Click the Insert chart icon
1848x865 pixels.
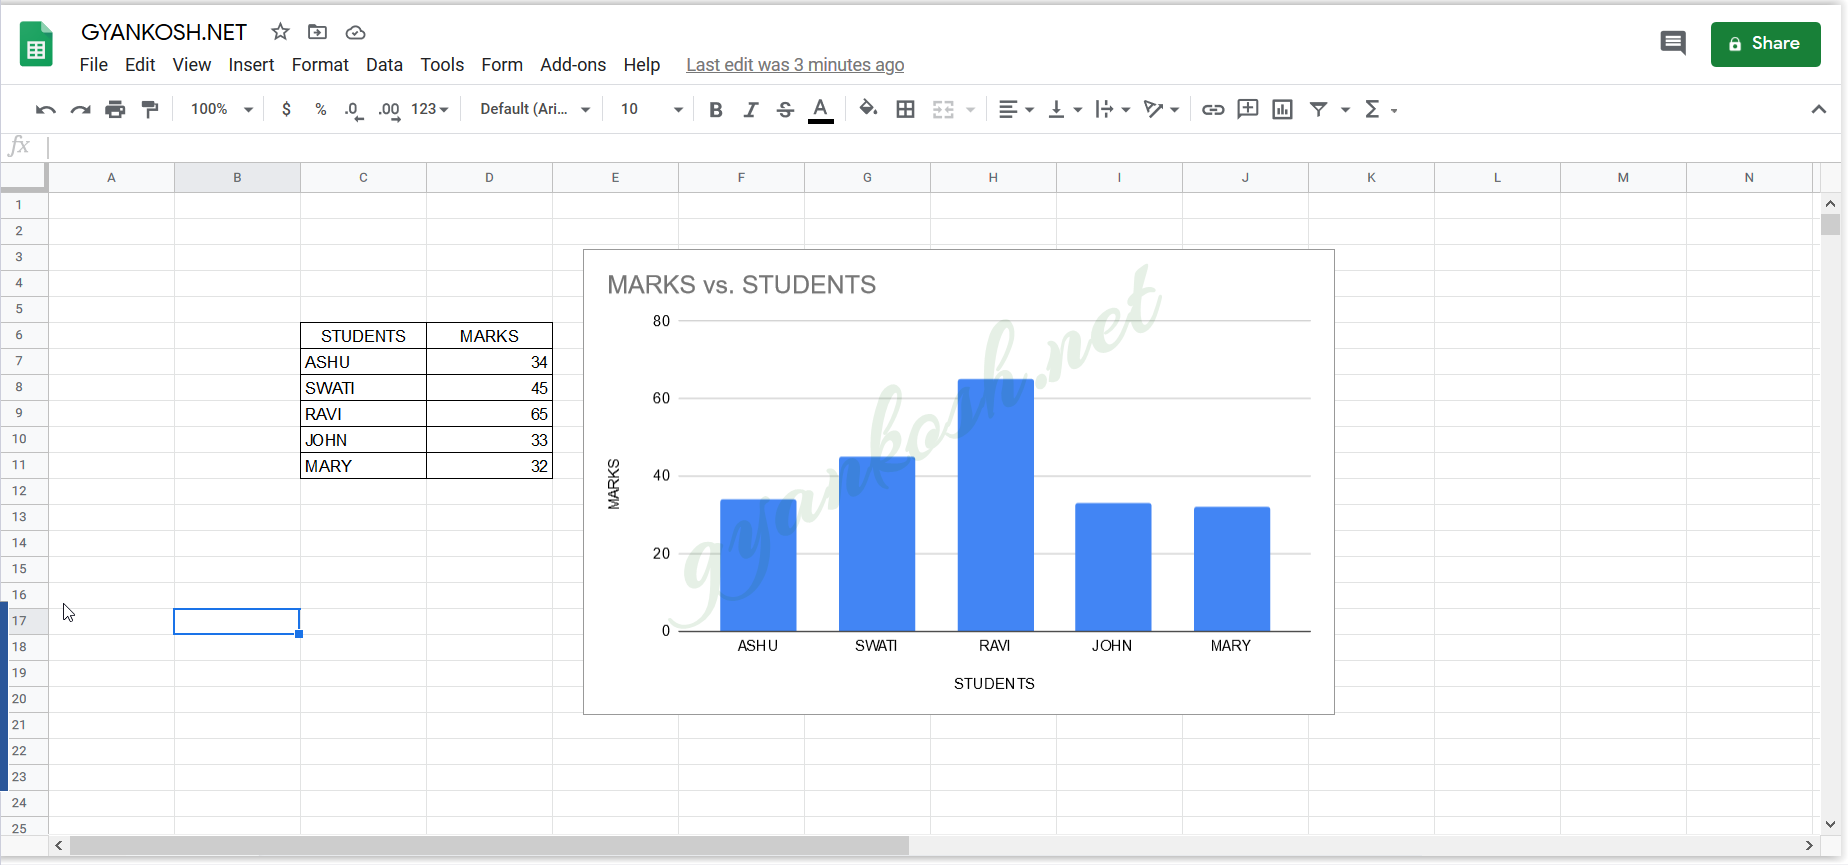(x=1282, y=109)
